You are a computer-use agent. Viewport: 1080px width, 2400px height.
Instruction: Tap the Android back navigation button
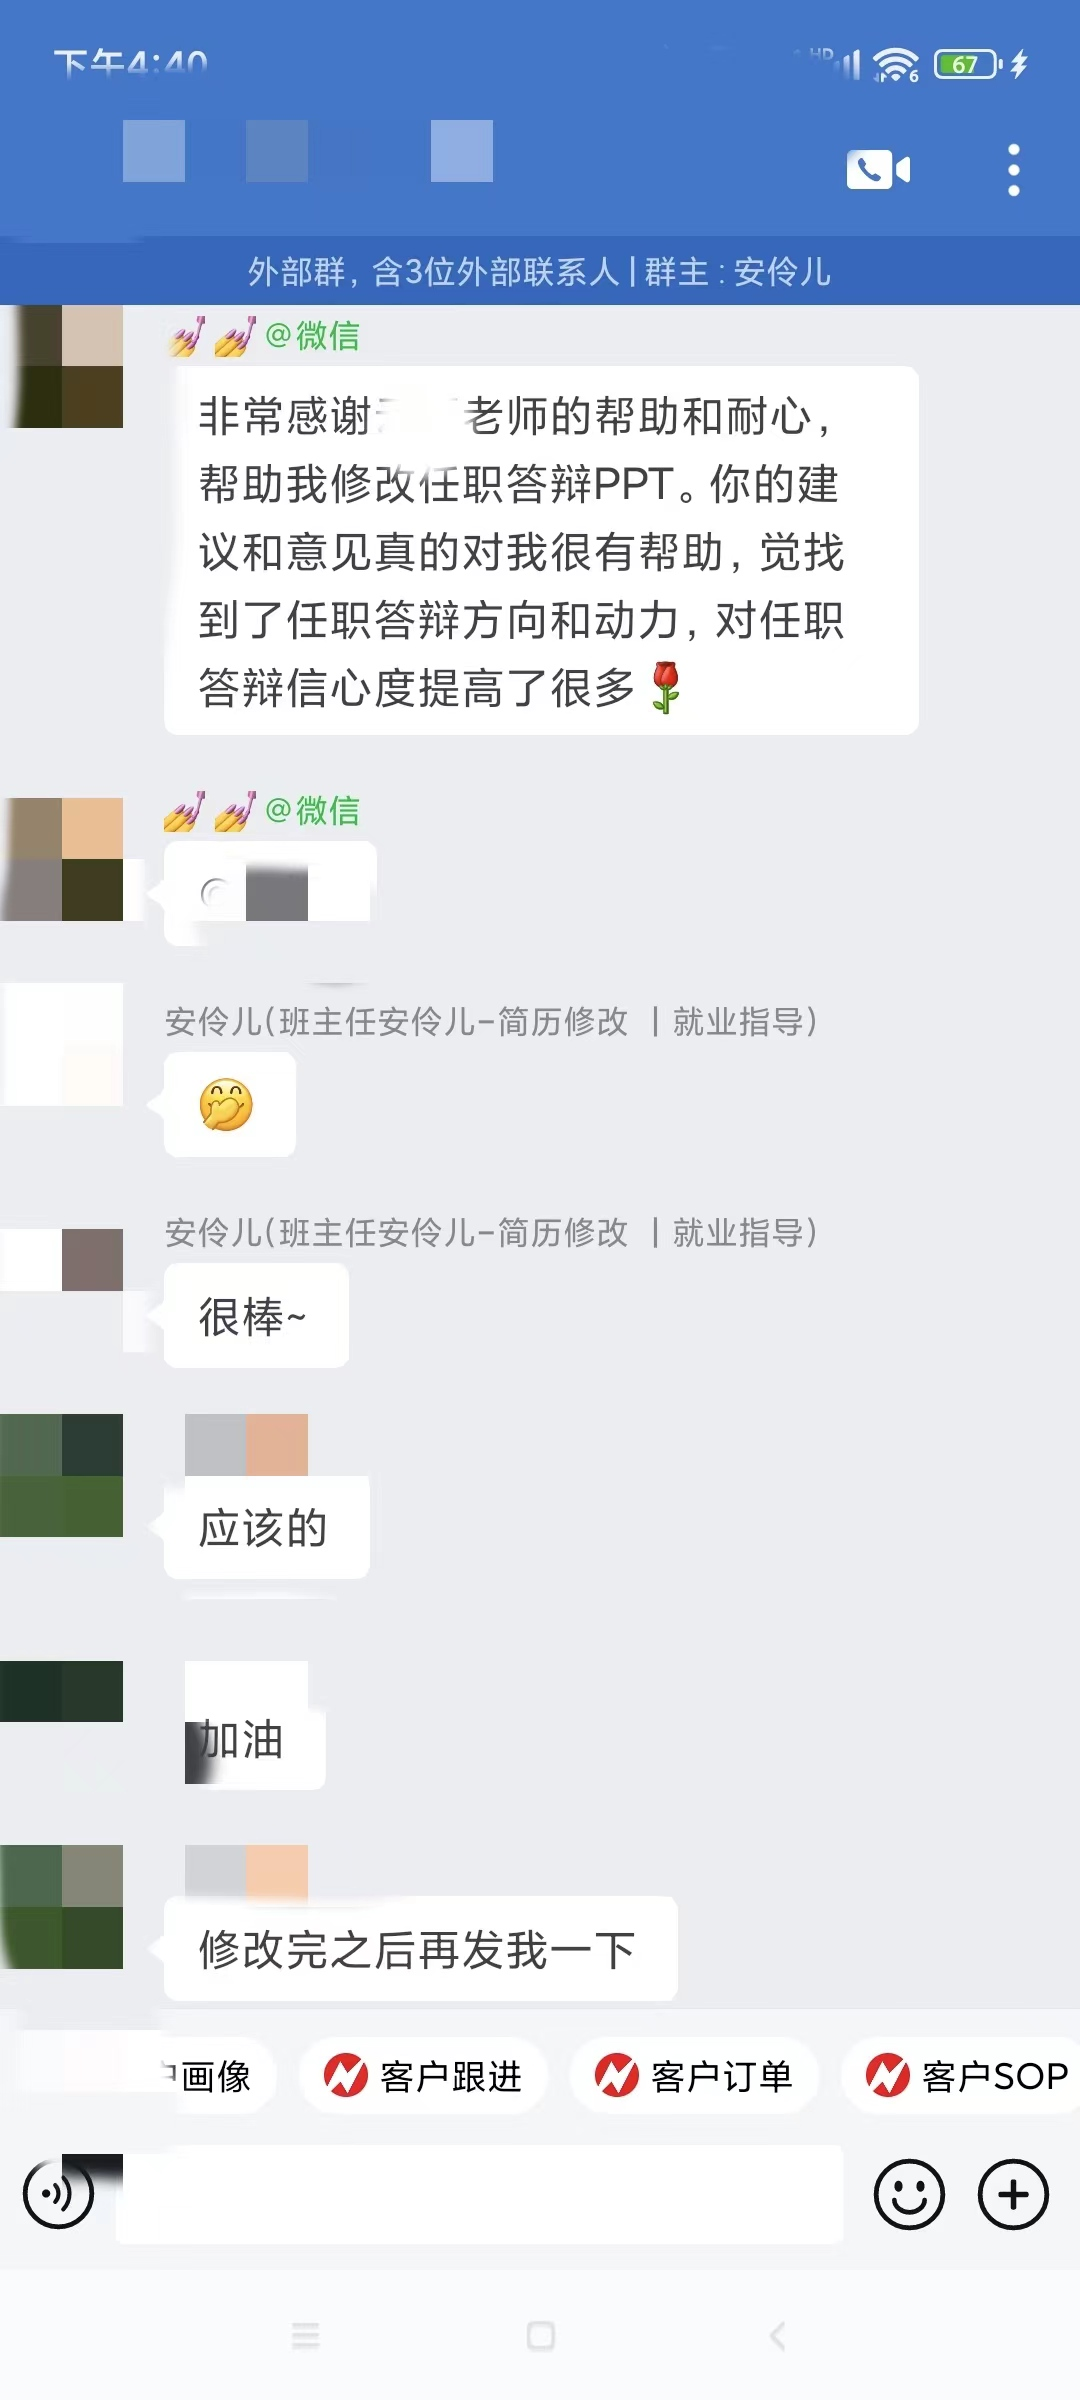pos(777,2335)
